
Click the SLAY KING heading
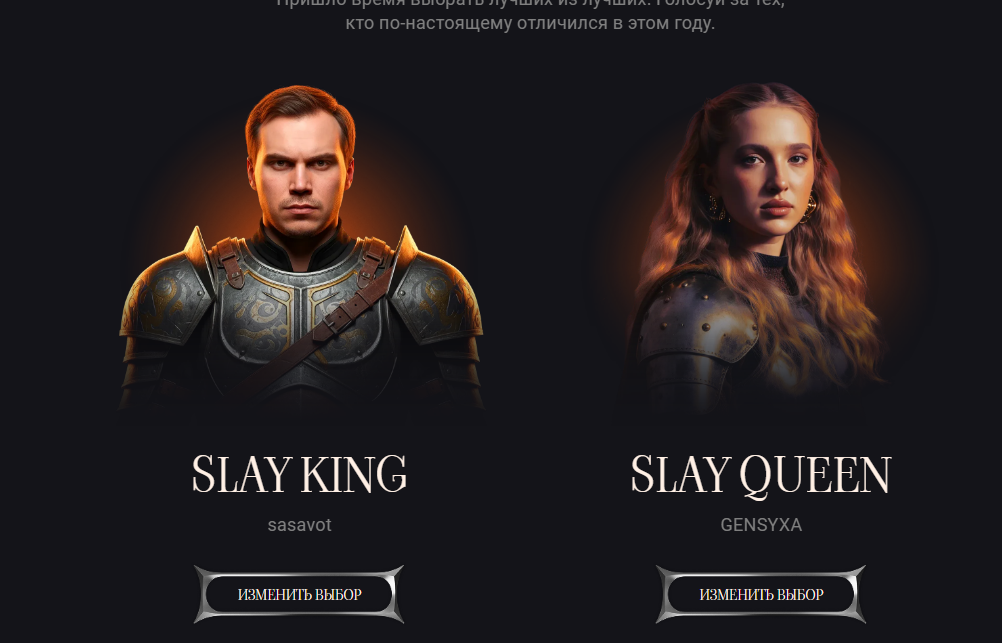coord(299,474)
